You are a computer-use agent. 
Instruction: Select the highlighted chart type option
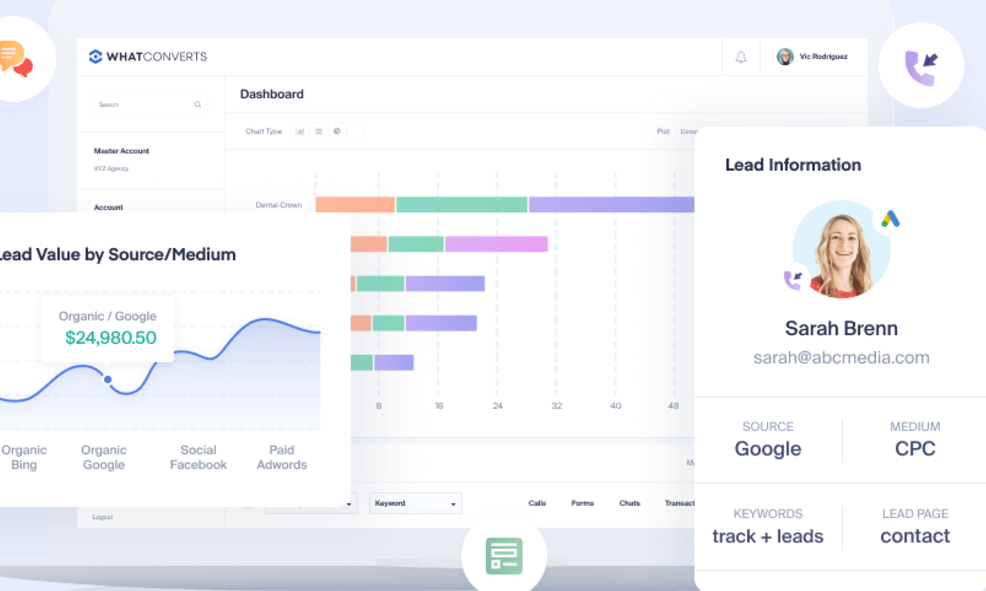pyautogui.click(x=300, y=131)
